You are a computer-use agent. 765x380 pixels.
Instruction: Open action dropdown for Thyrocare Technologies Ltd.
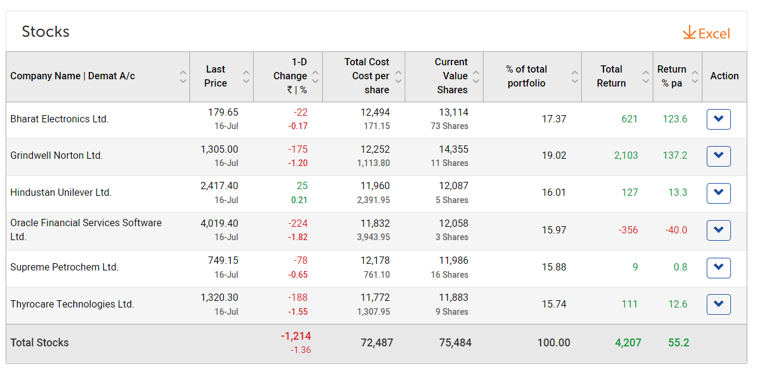[718, 304]
